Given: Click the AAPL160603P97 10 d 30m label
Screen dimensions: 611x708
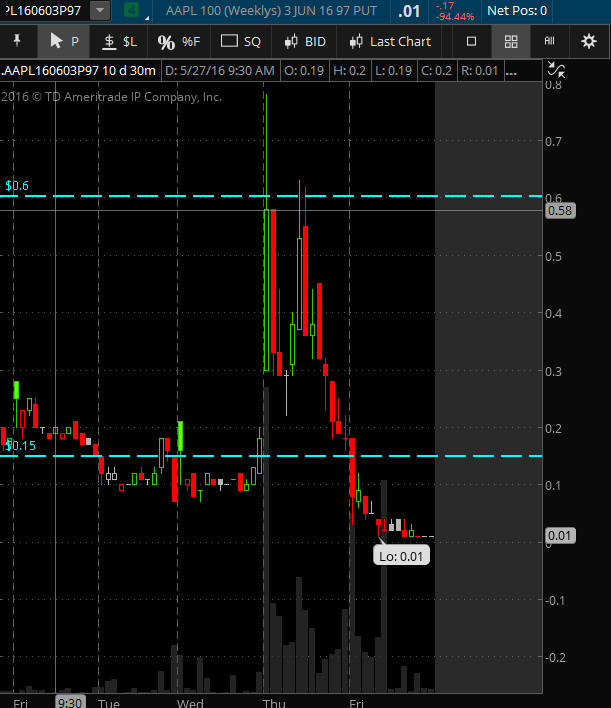Looking at the screenshot, I should click(x=79, y=71).
